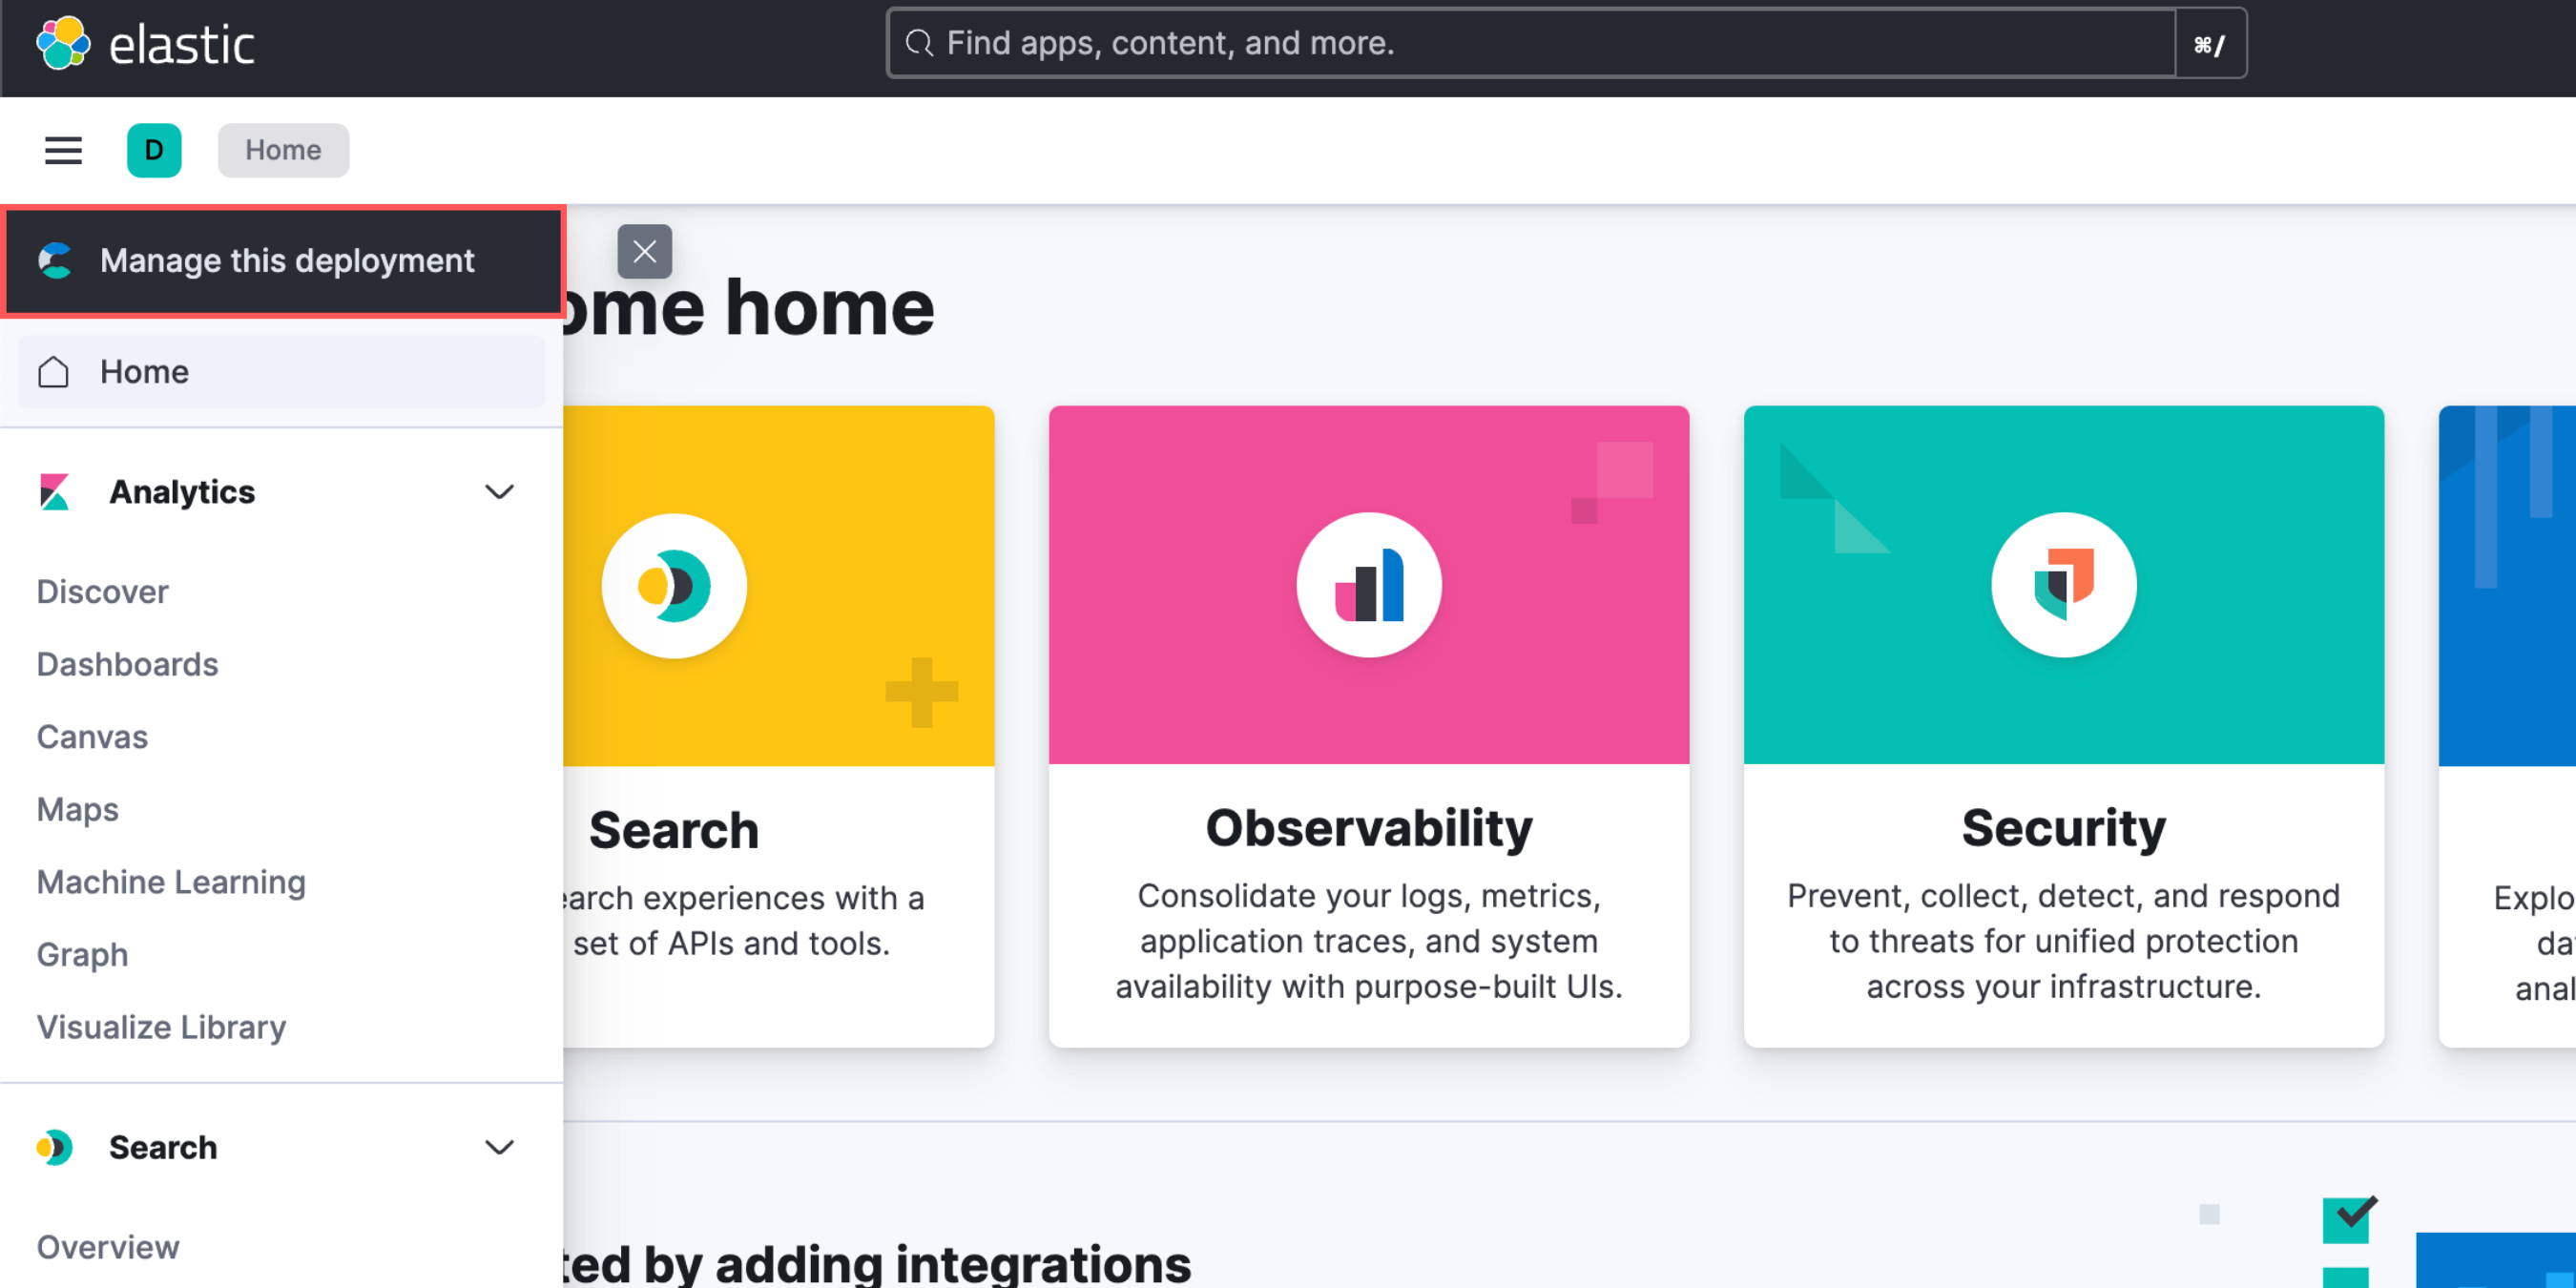
Task: Click the Analytics Kibana logo icon
Action: (x=54, y=492)
